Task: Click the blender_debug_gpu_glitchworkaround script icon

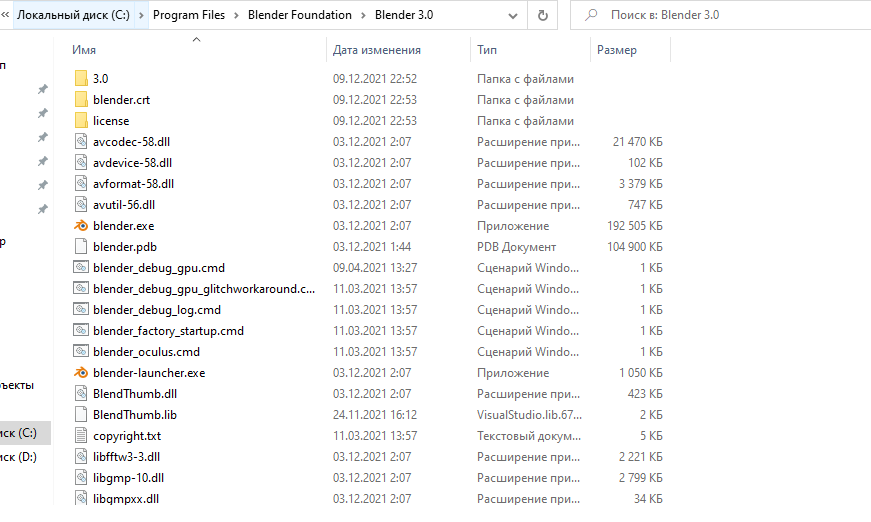Action: (81, 288)
